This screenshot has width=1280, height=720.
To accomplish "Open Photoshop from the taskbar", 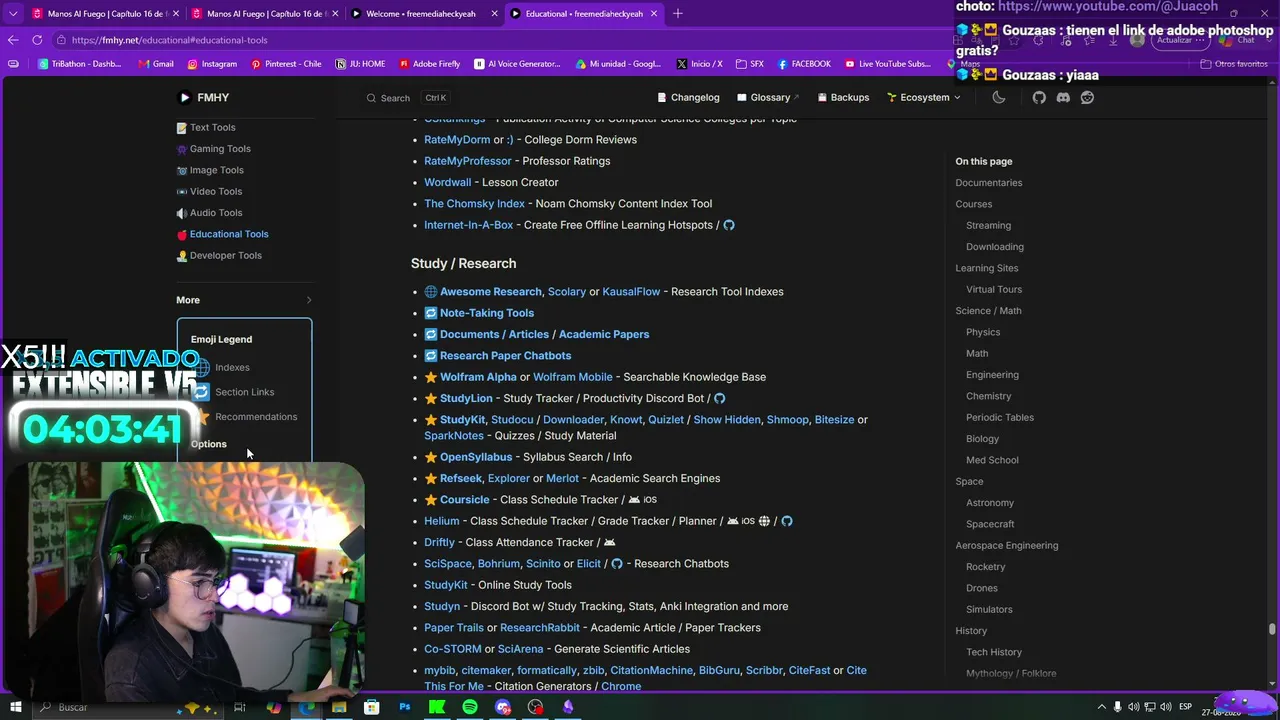I will coord(404,707).
